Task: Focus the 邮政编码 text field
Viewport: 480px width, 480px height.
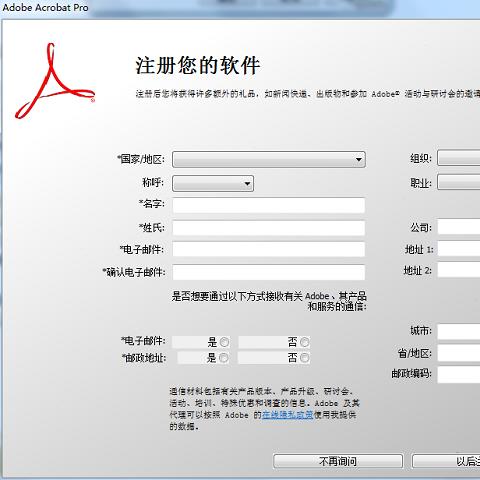Action: coord(459,375)
